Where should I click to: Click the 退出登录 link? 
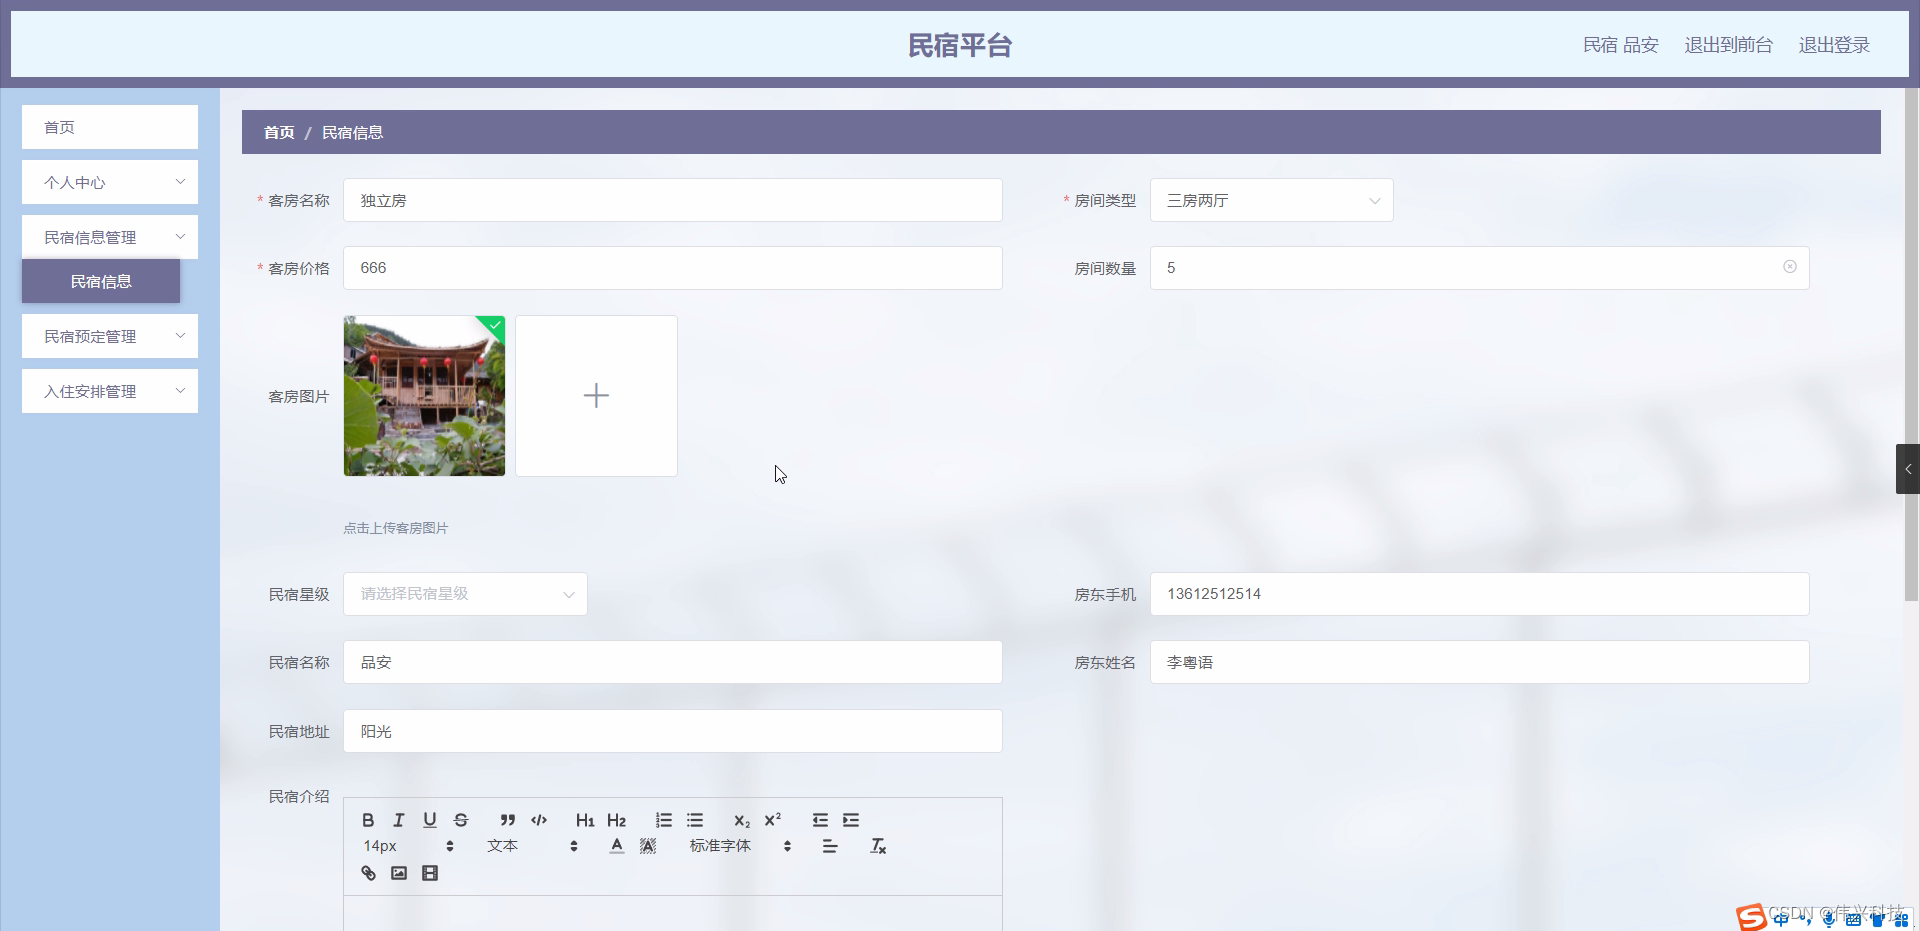tap(1834, 44)
